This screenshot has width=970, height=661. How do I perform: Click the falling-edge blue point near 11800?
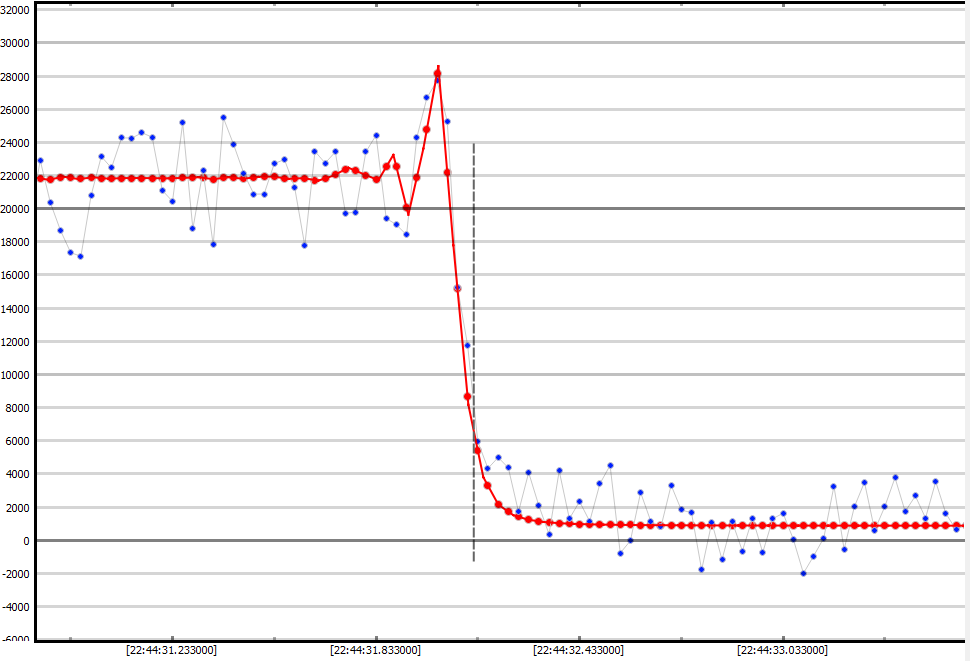(467, 345)
